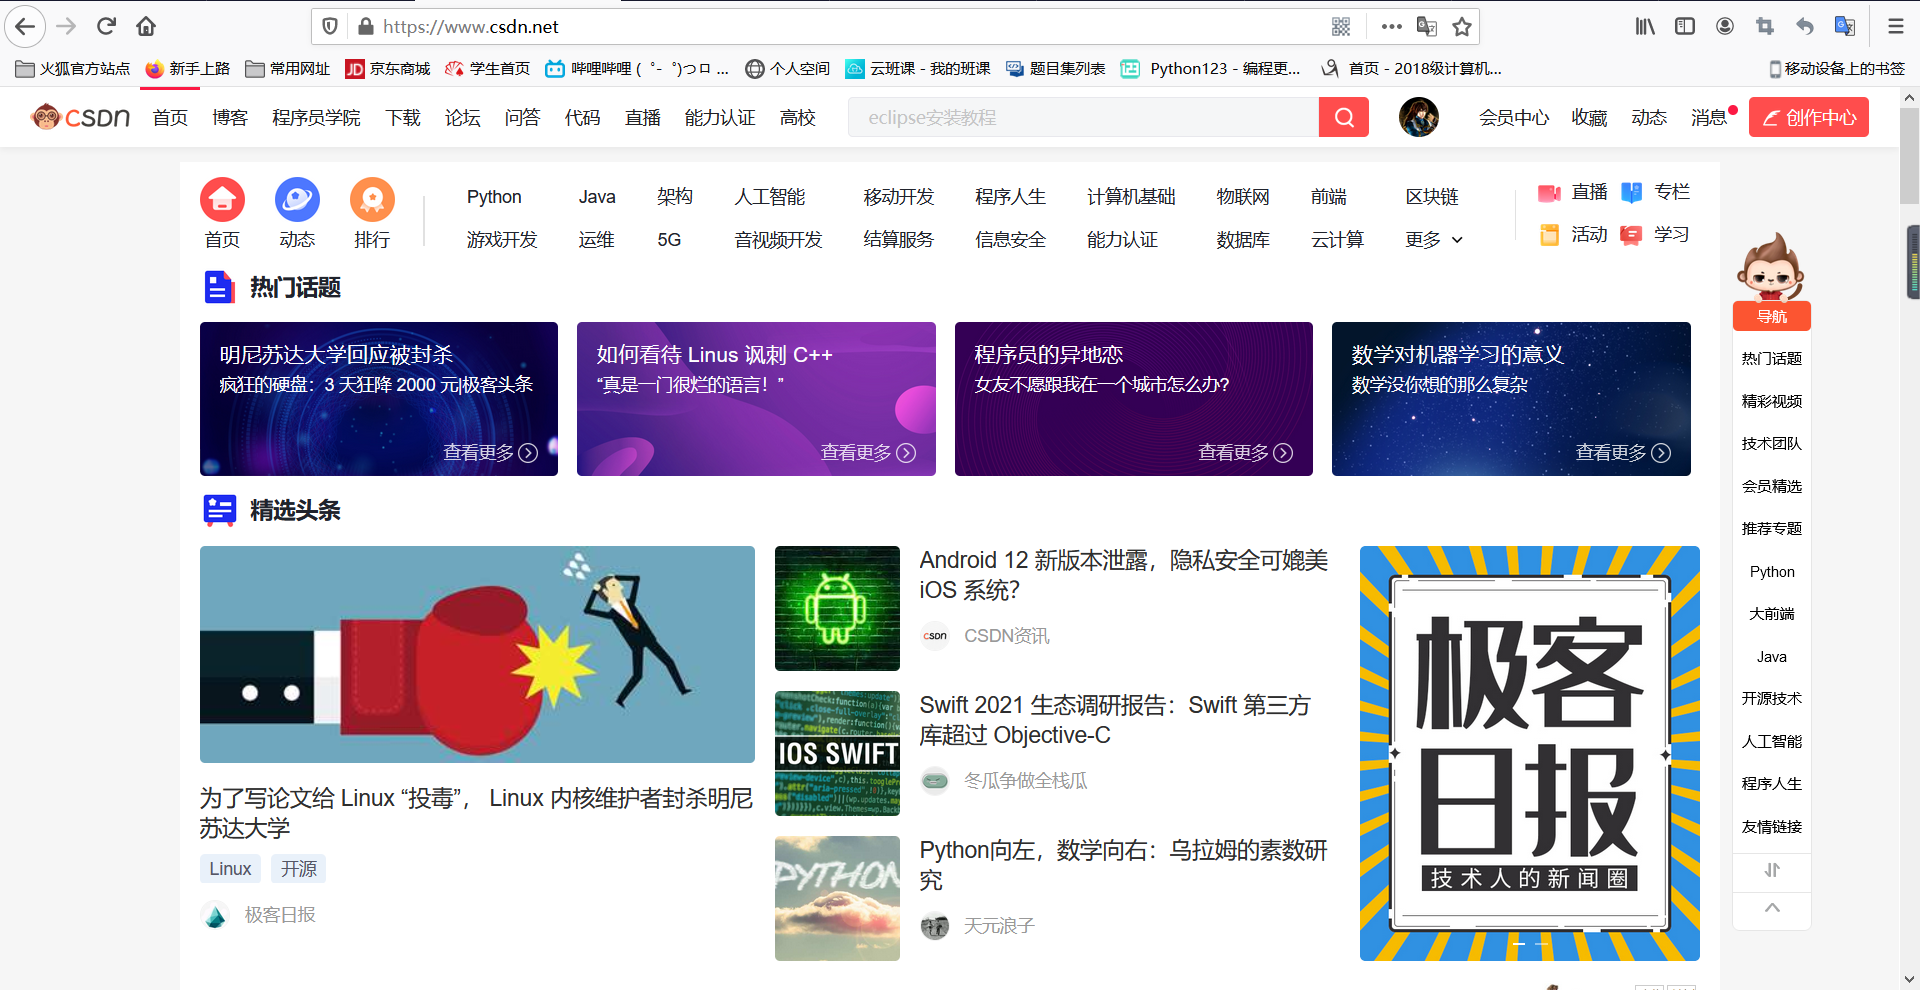The height and width of the screenshot is (990, 1920).
Task: Click the site security shield icon
Action: click(330, 27)
